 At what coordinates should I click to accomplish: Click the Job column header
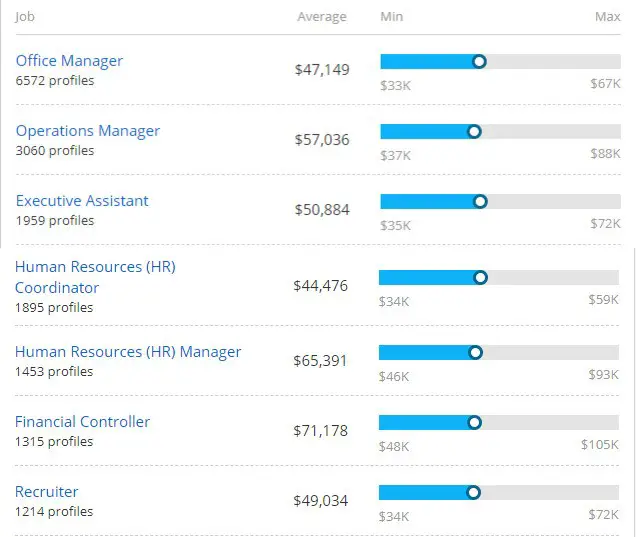(x=26, y=17)
